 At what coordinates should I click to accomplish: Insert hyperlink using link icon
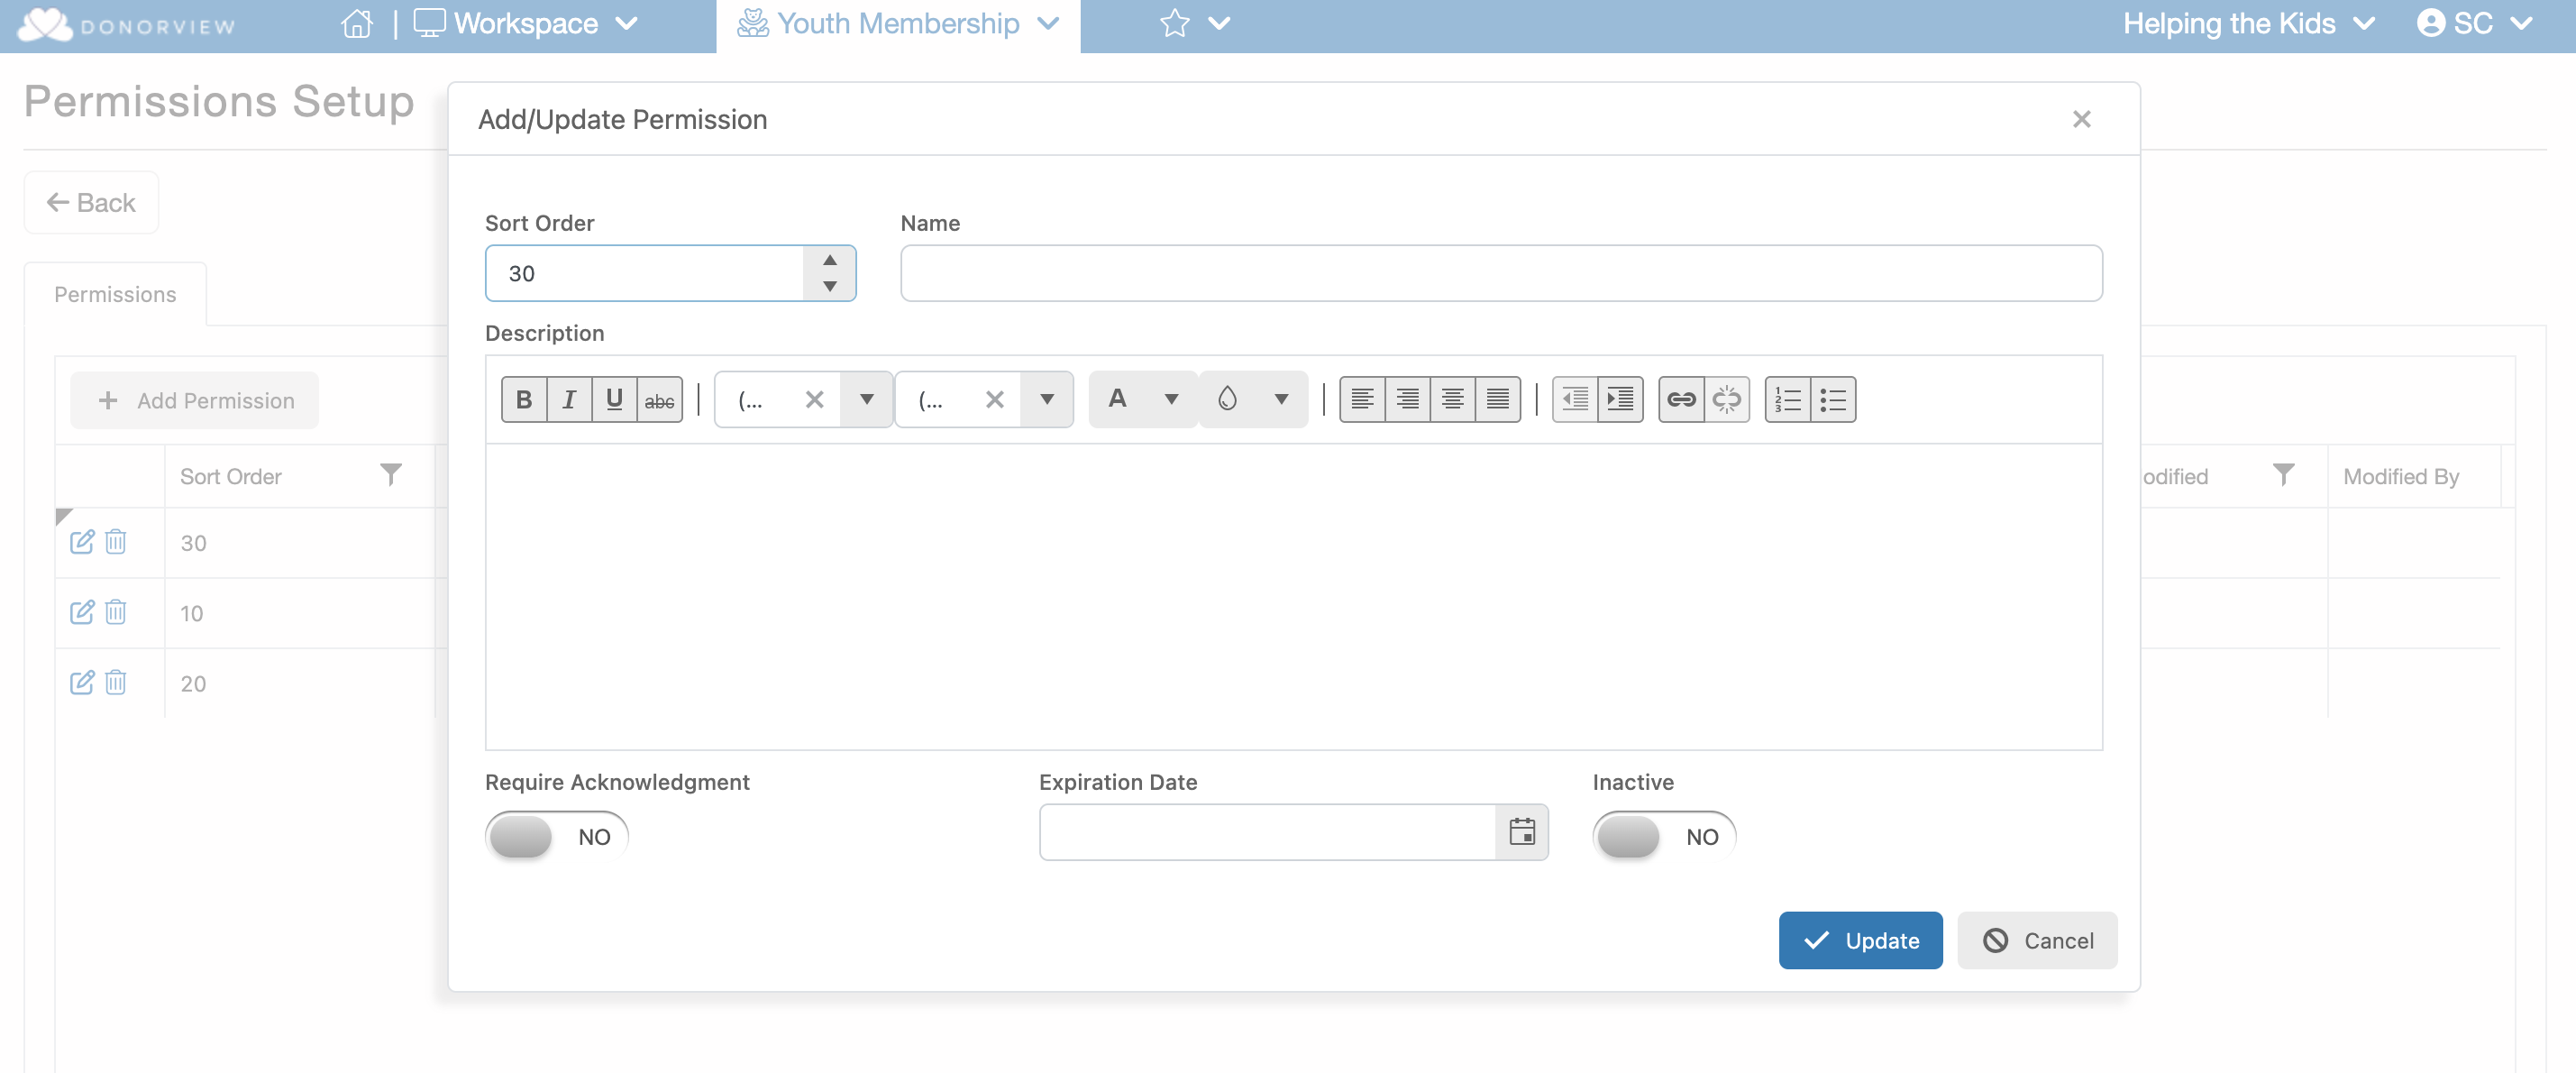point(1681,400)
